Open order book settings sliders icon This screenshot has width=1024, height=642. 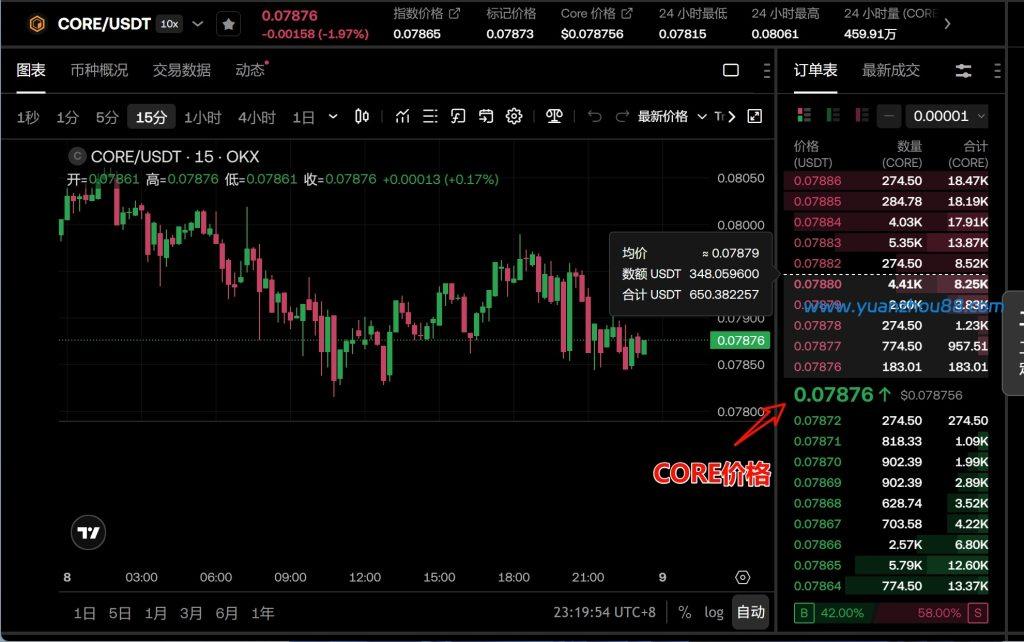click(963, 71)
